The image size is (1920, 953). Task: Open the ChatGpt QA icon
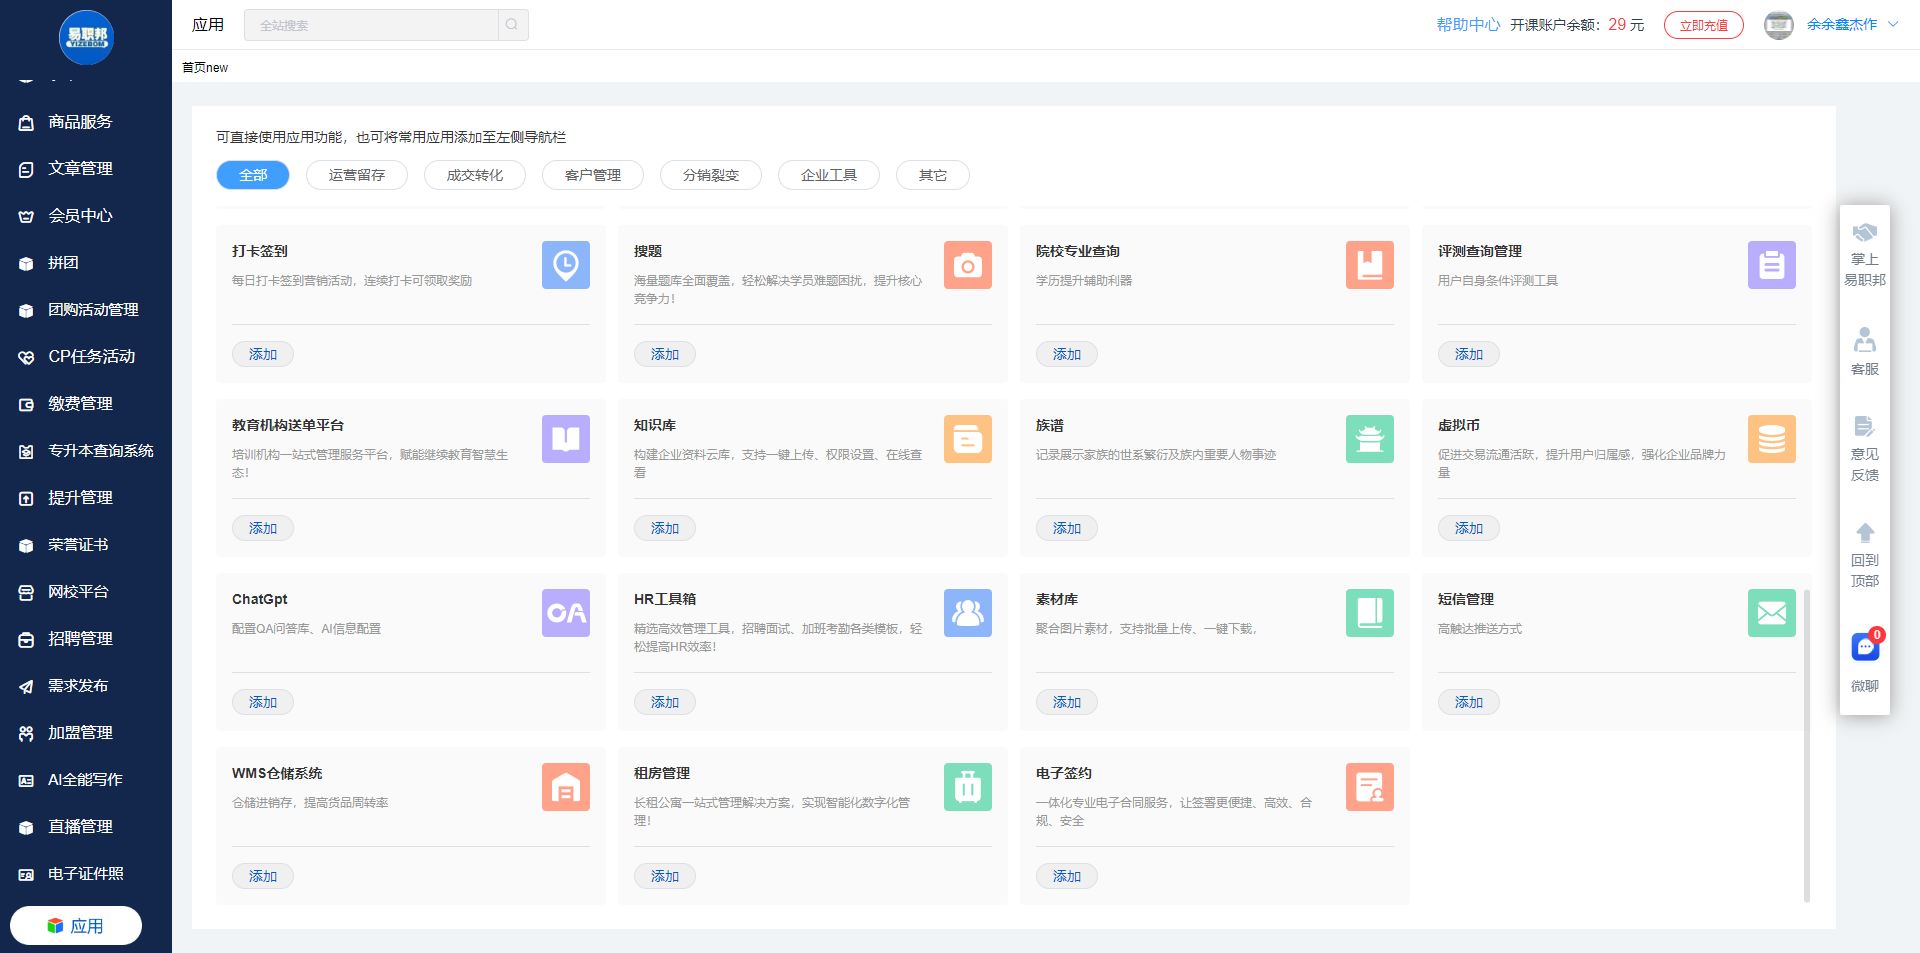pos(565,613)
